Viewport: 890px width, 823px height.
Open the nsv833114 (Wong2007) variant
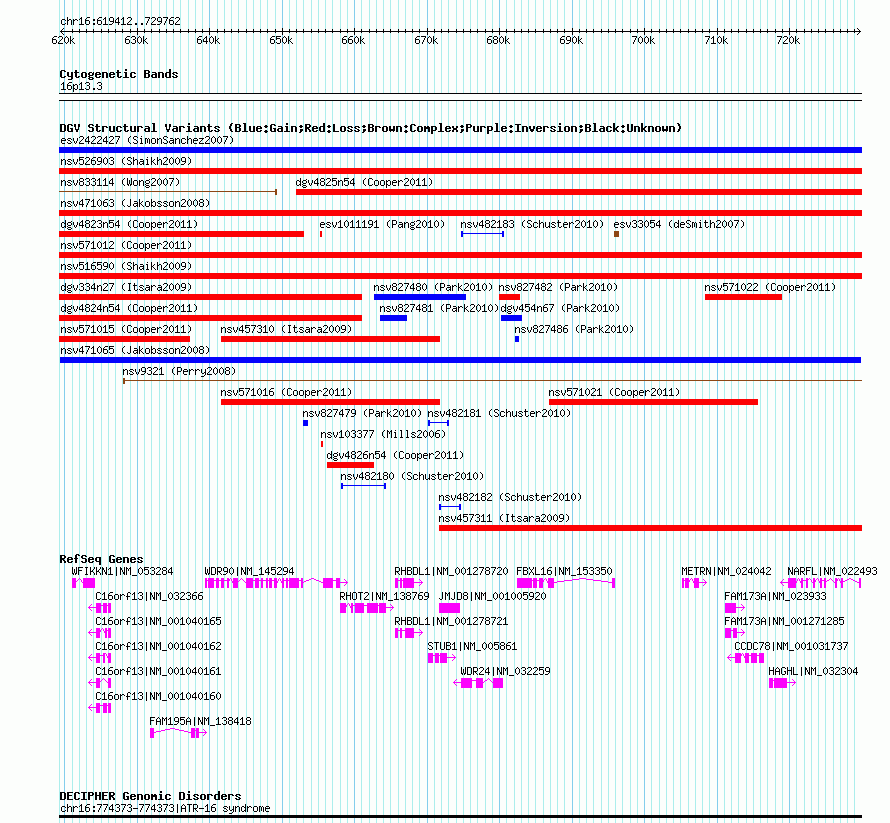pos(120,182)
